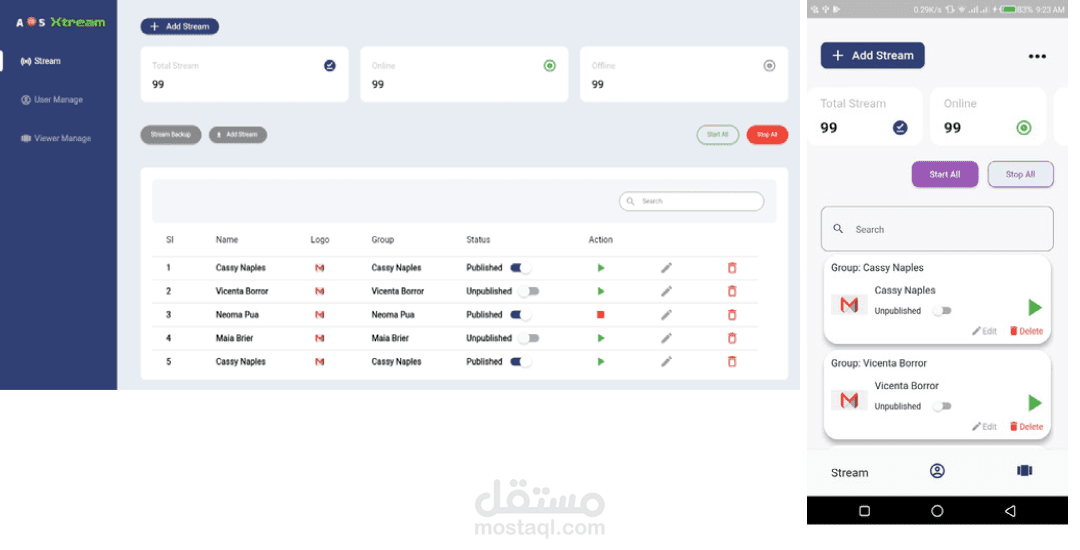This screenshot has height=550, width=1080.
Task: Stop the Neoma Pua stream
Action: click(x=601, y=315)
